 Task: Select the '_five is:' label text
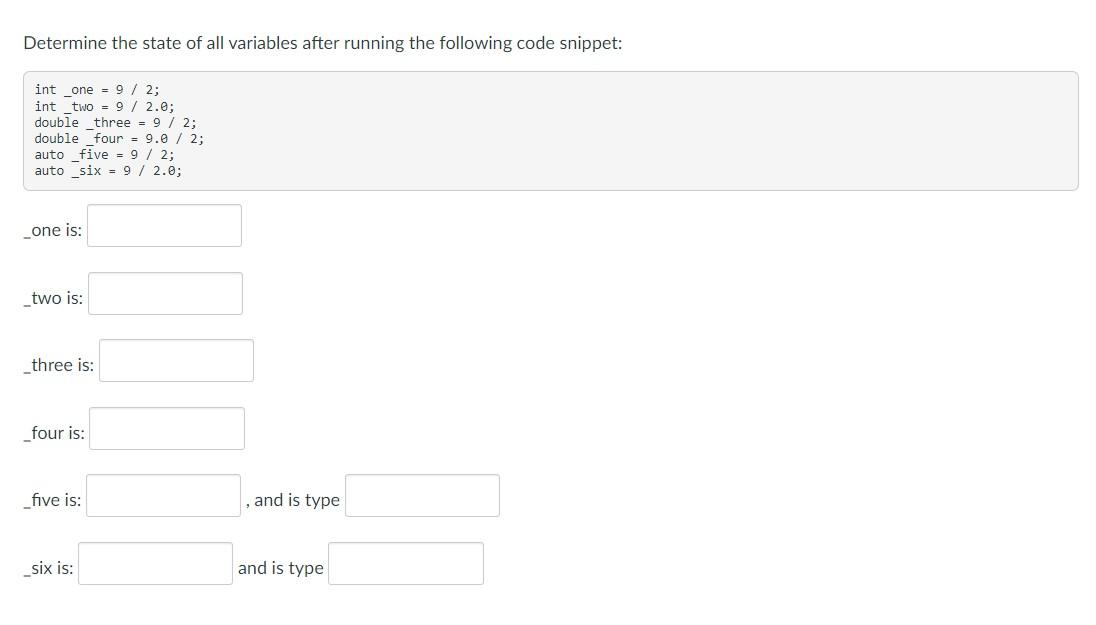click(x=51, y=500)
